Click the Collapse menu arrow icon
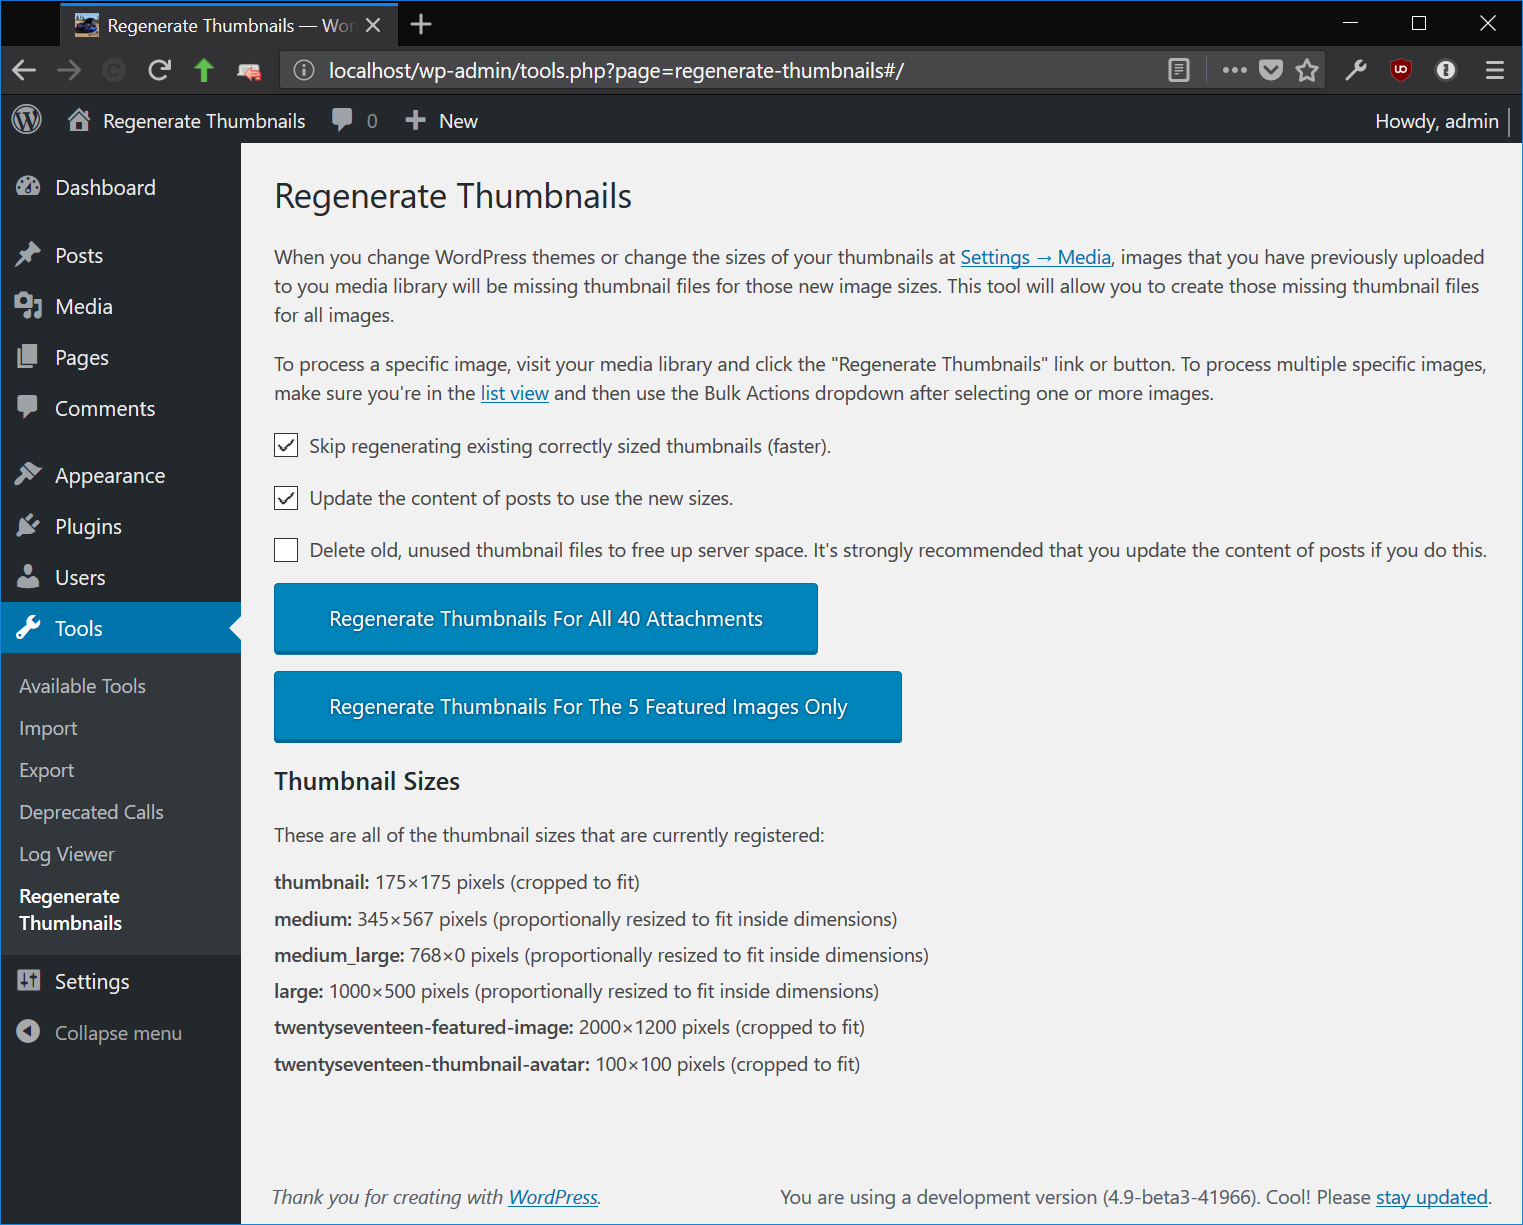 (x=28, y=1032)
